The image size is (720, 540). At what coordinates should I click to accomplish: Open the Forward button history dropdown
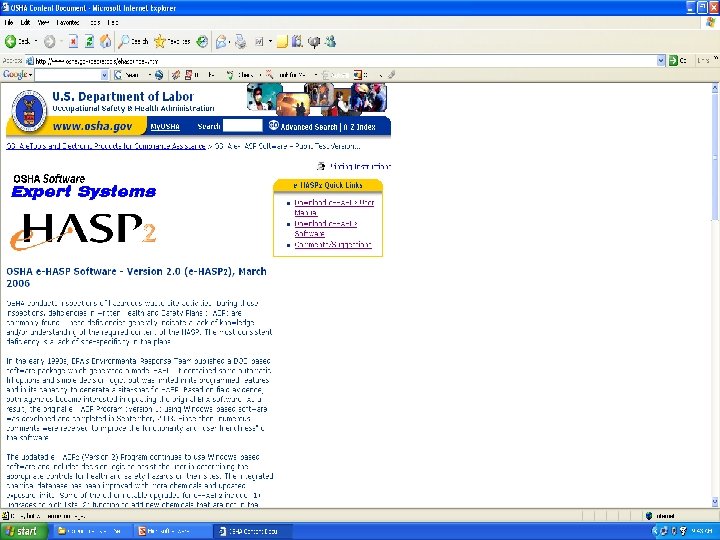(61, 42)
